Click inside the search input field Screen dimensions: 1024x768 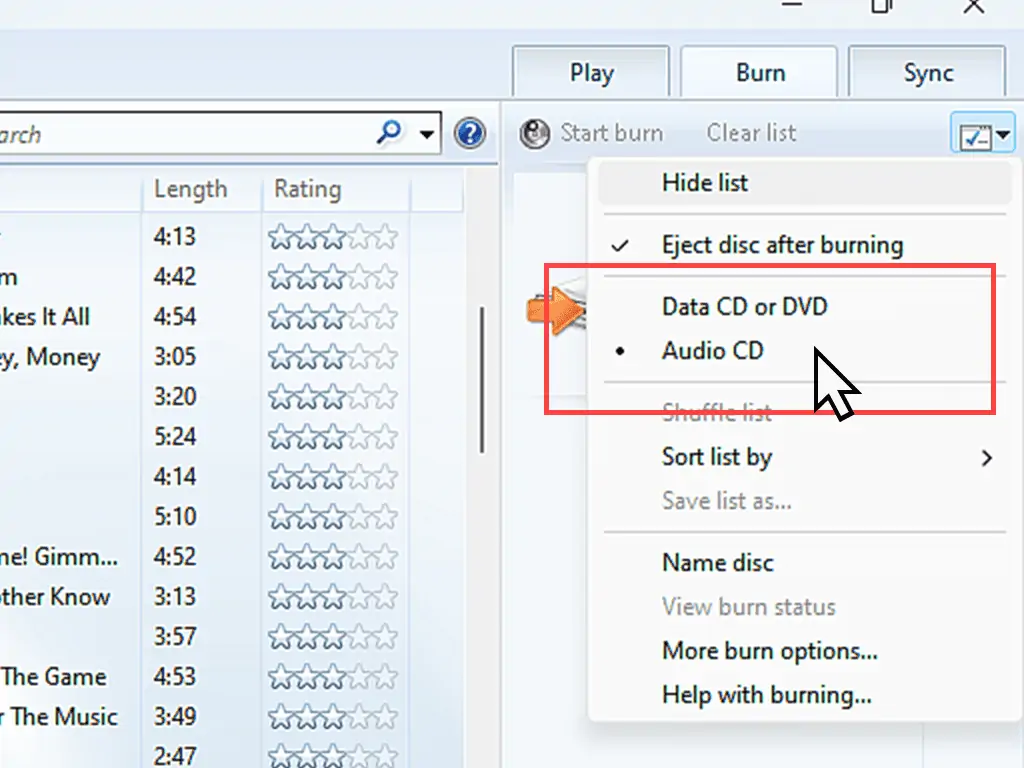(150, 132)
